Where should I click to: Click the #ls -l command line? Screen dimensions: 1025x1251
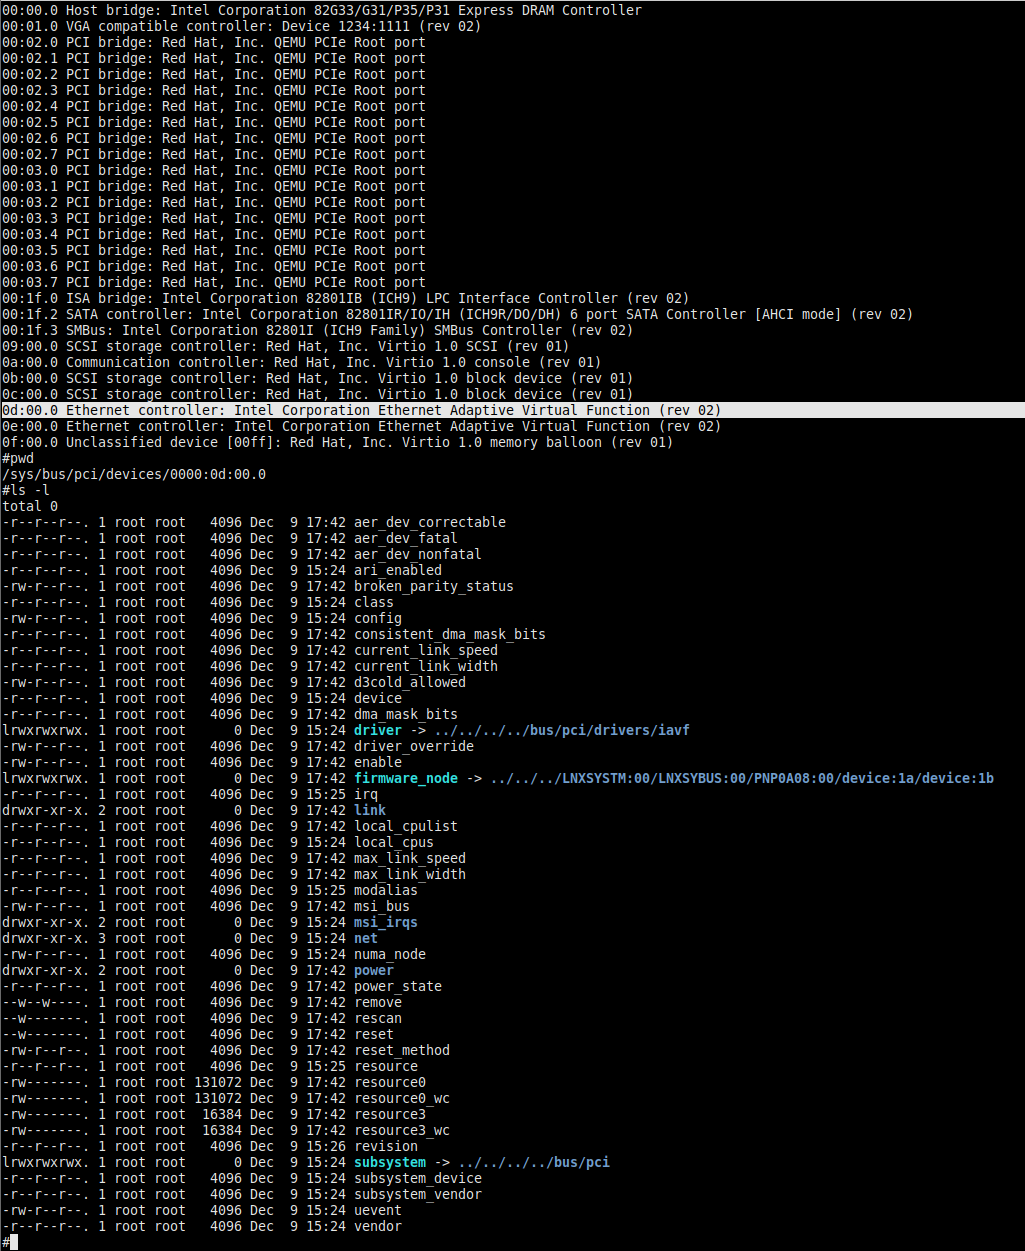click(x=26, y=490)
